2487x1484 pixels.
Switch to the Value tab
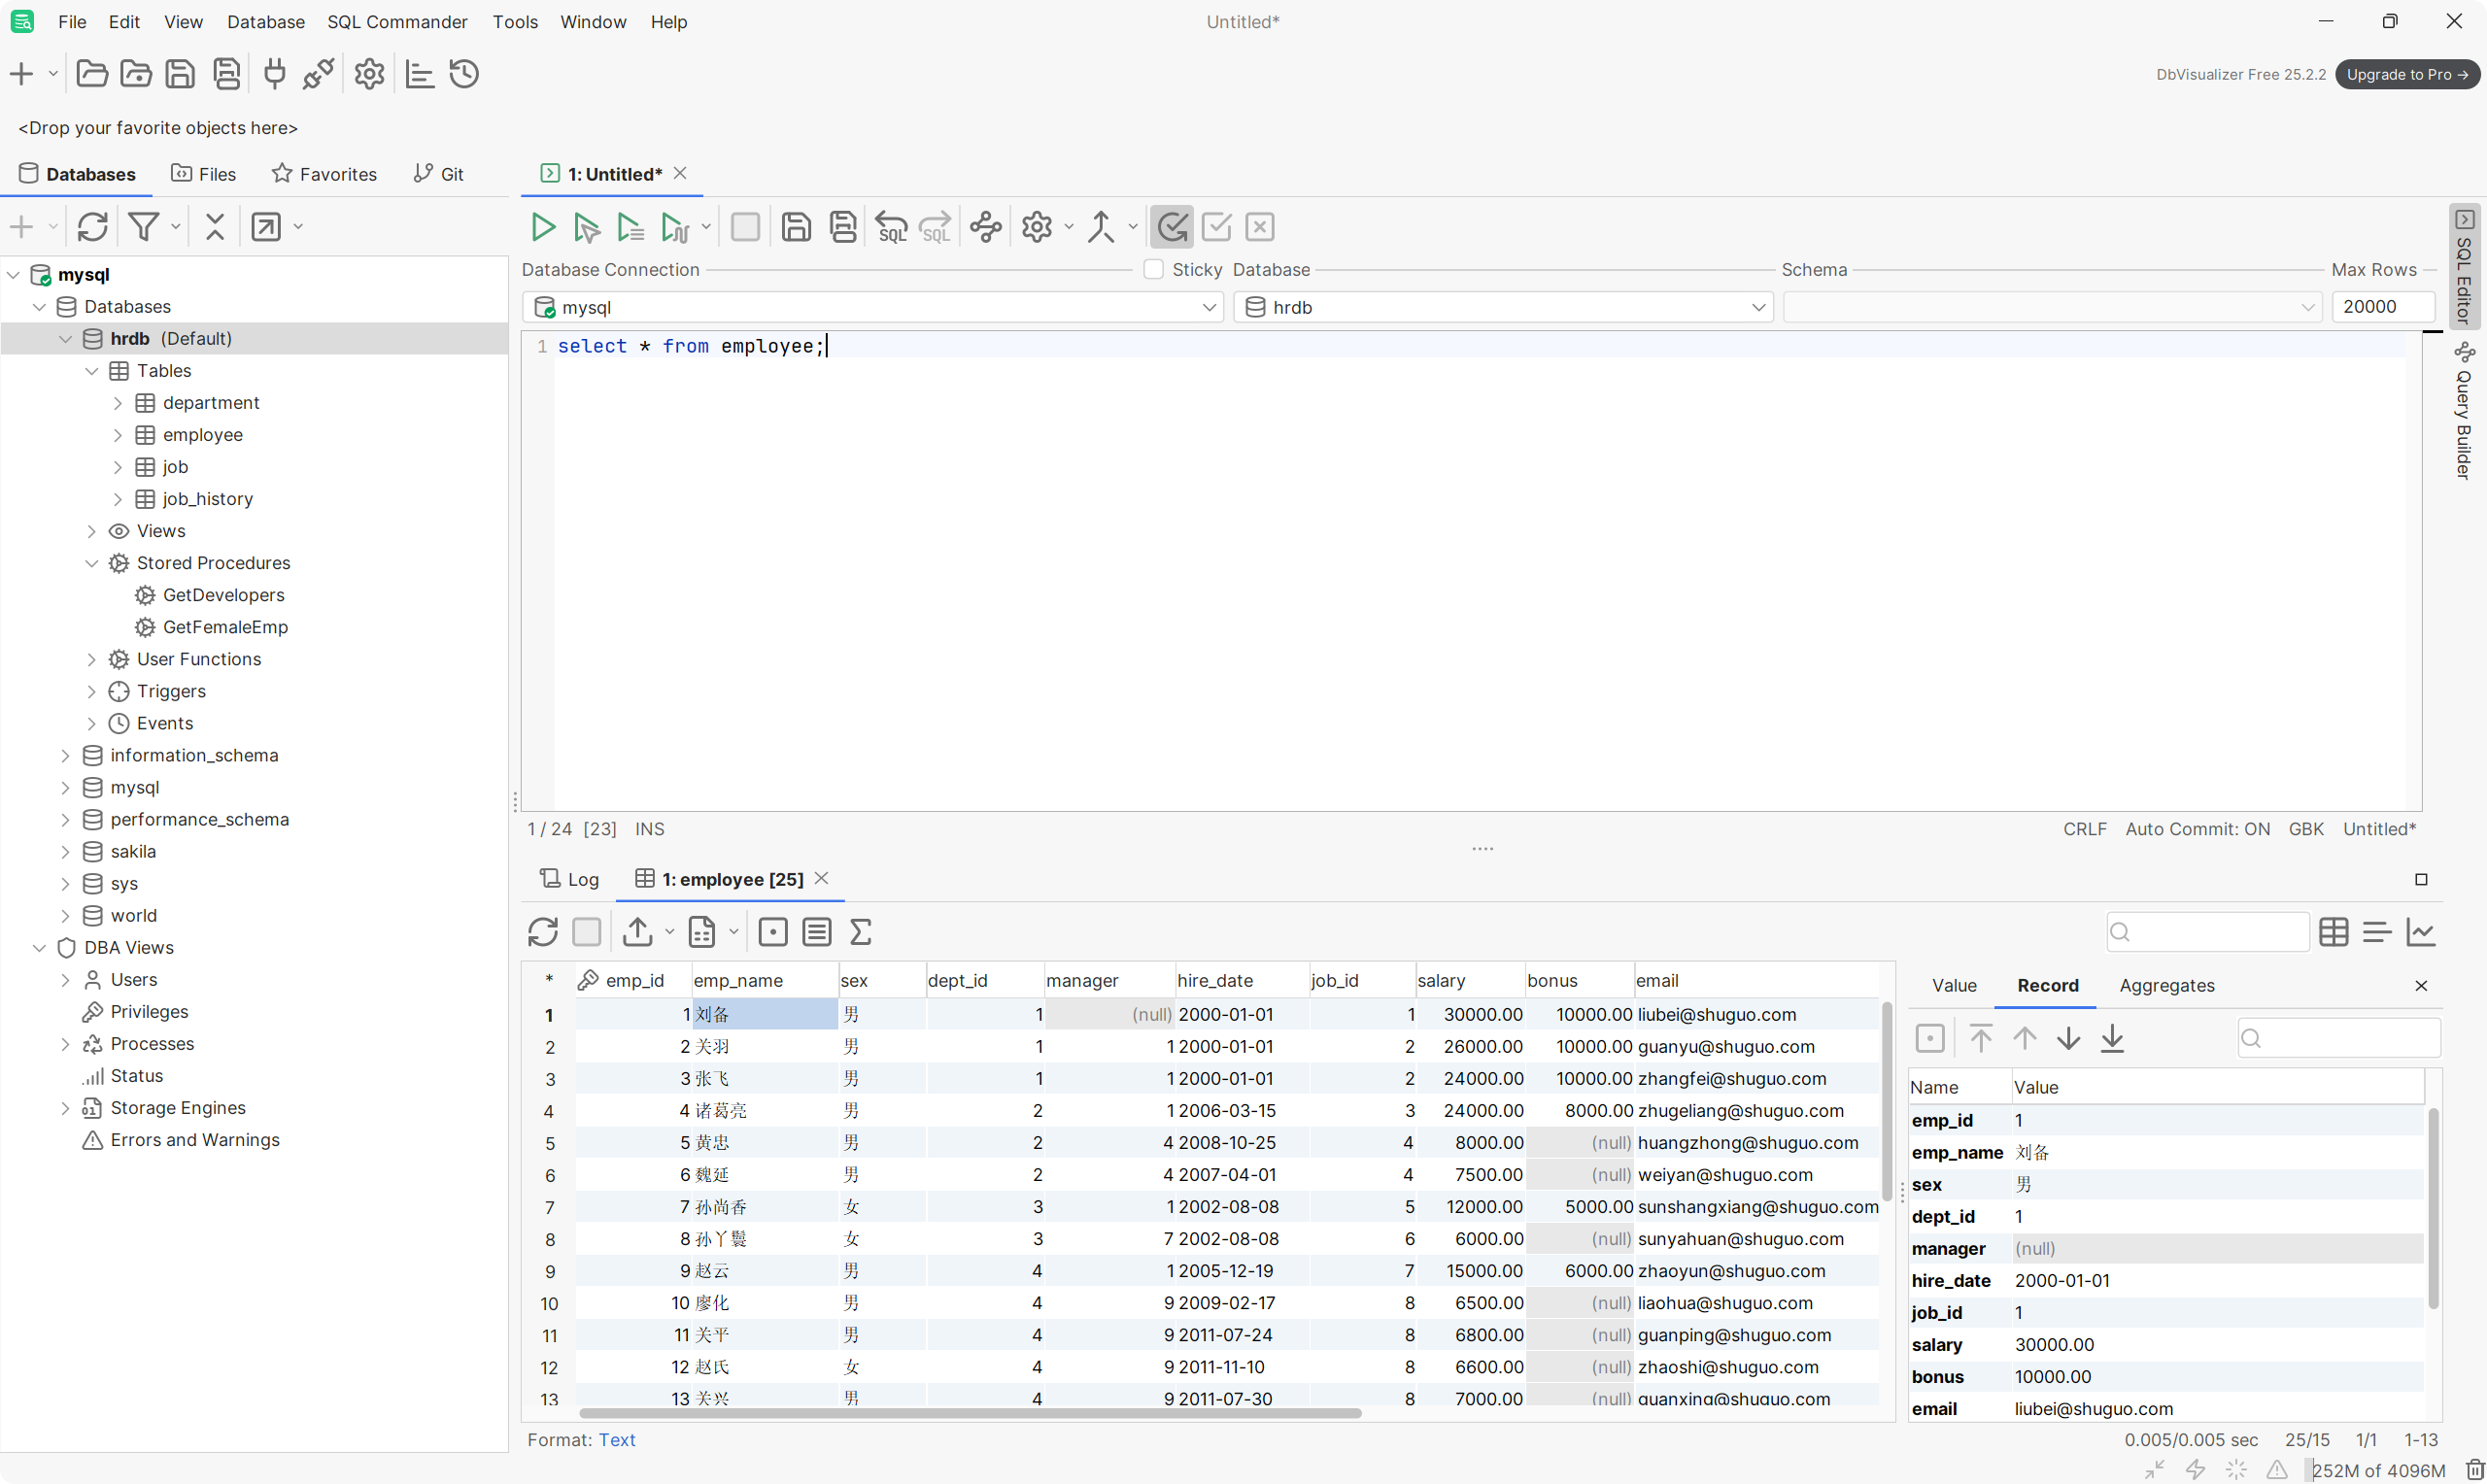click(x=1954, y=985)
